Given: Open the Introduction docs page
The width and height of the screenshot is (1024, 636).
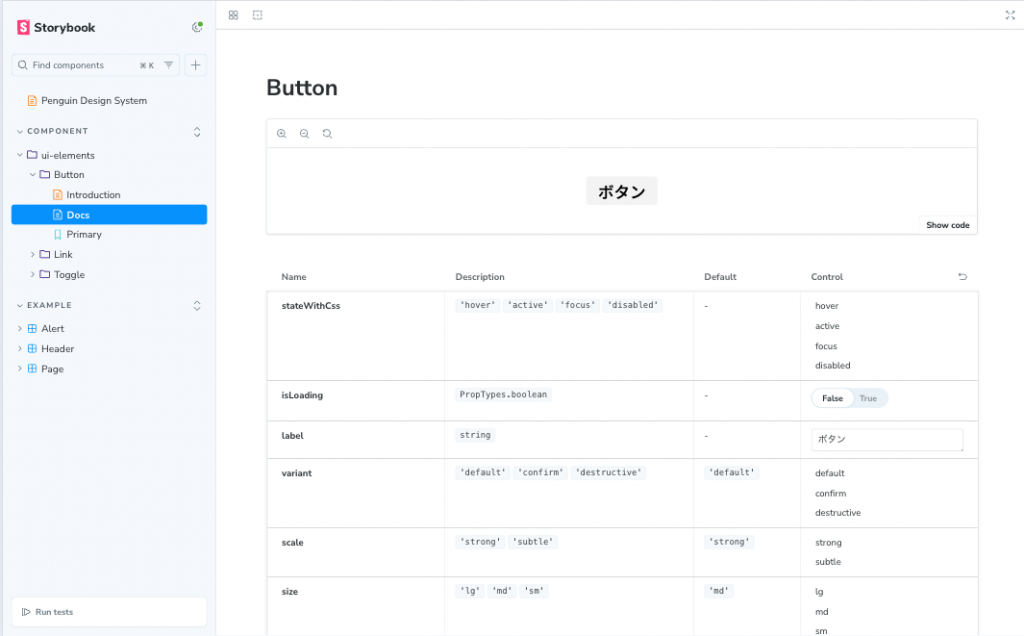Looking at the screenshot, I should (93, 195).
